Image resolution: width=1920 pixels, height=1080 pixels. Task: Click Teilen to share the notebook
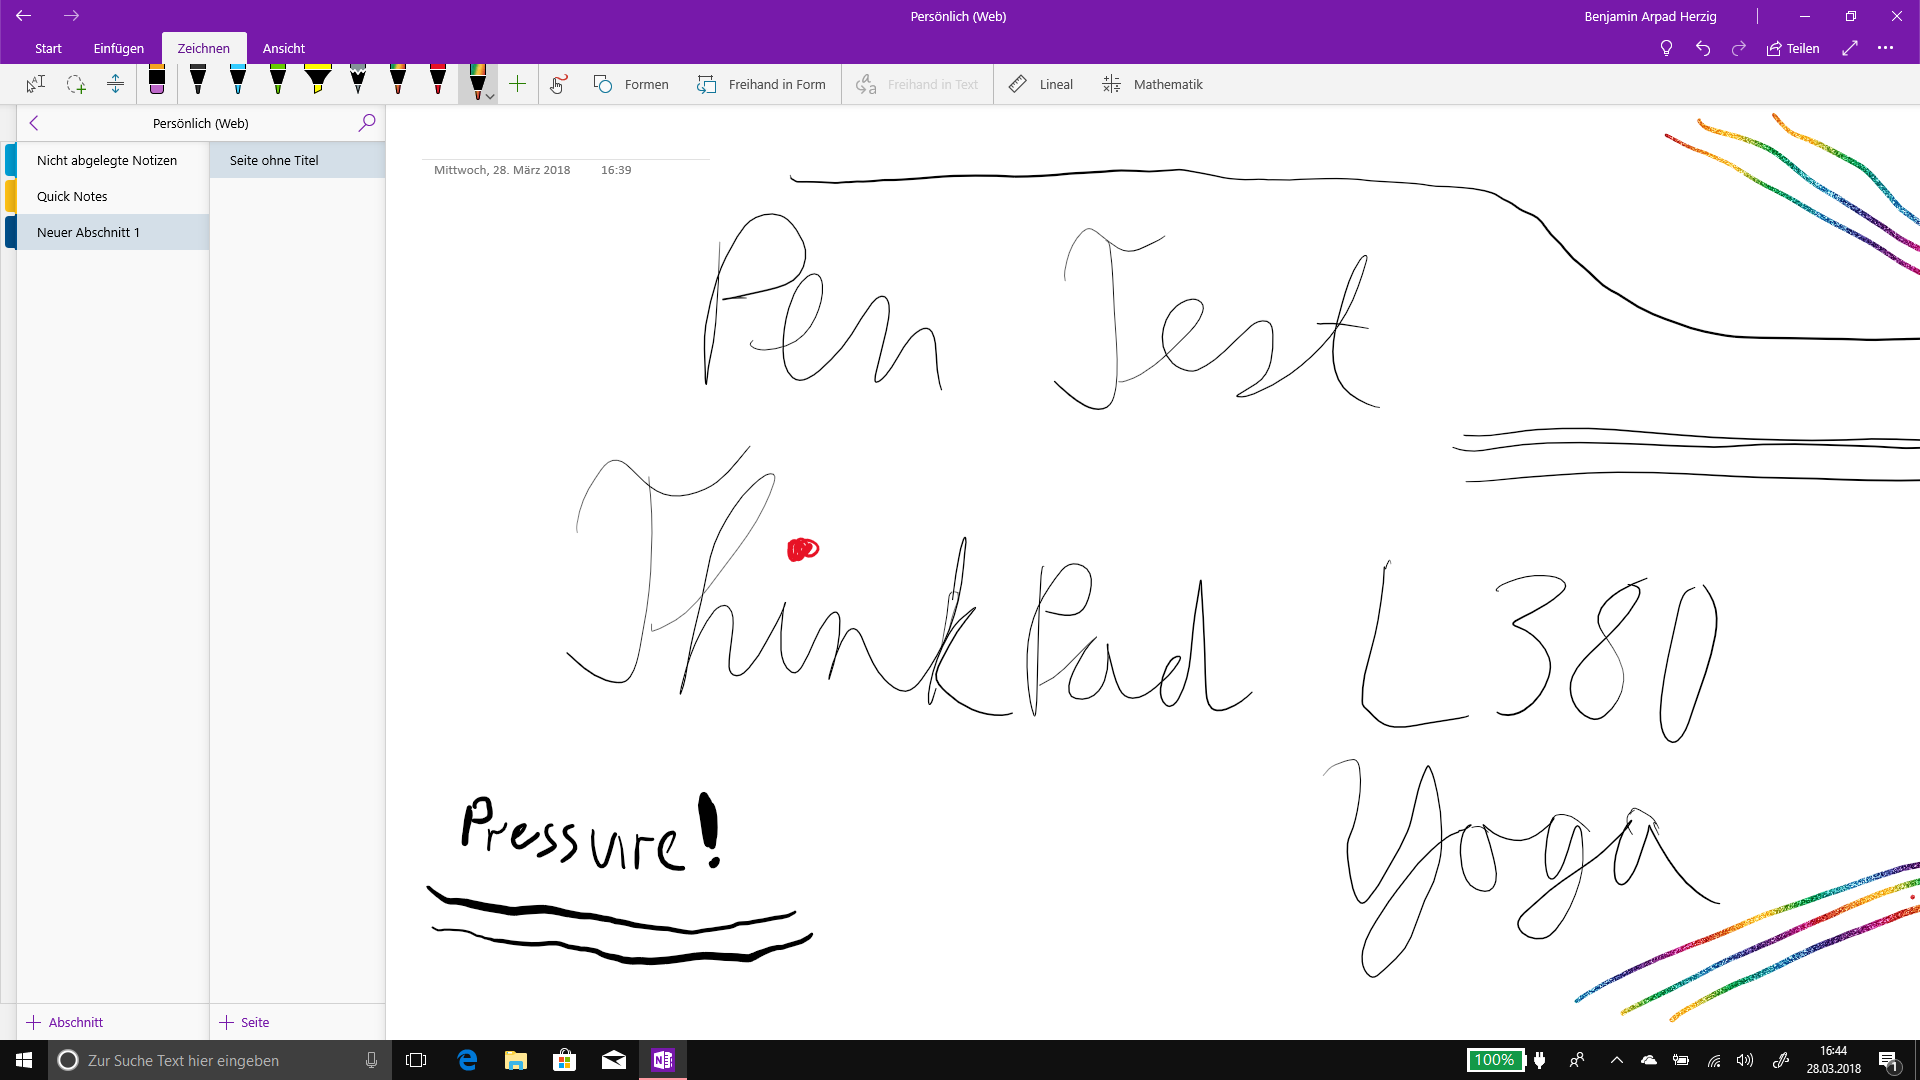click(x=1793, y=48)
